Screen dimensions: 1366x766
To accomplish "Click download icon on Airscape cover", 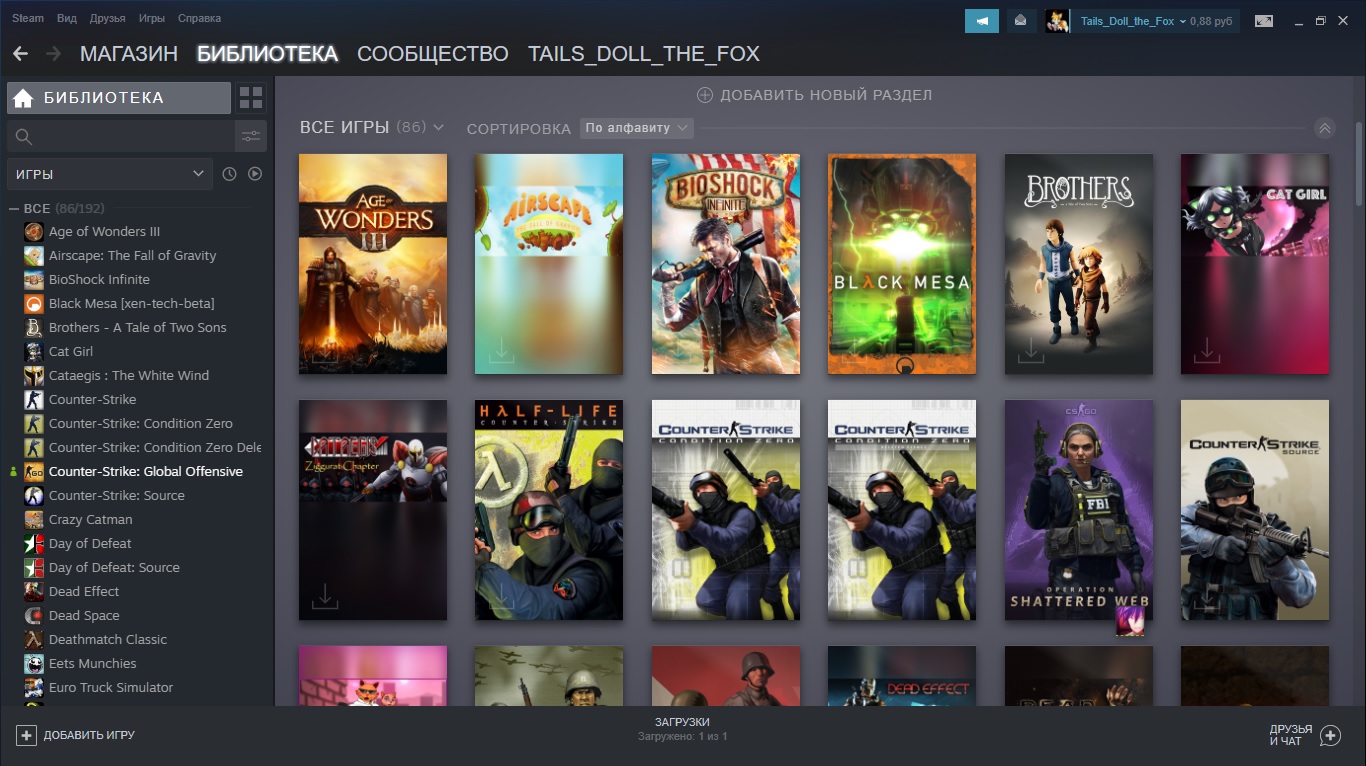I will 501,351.
